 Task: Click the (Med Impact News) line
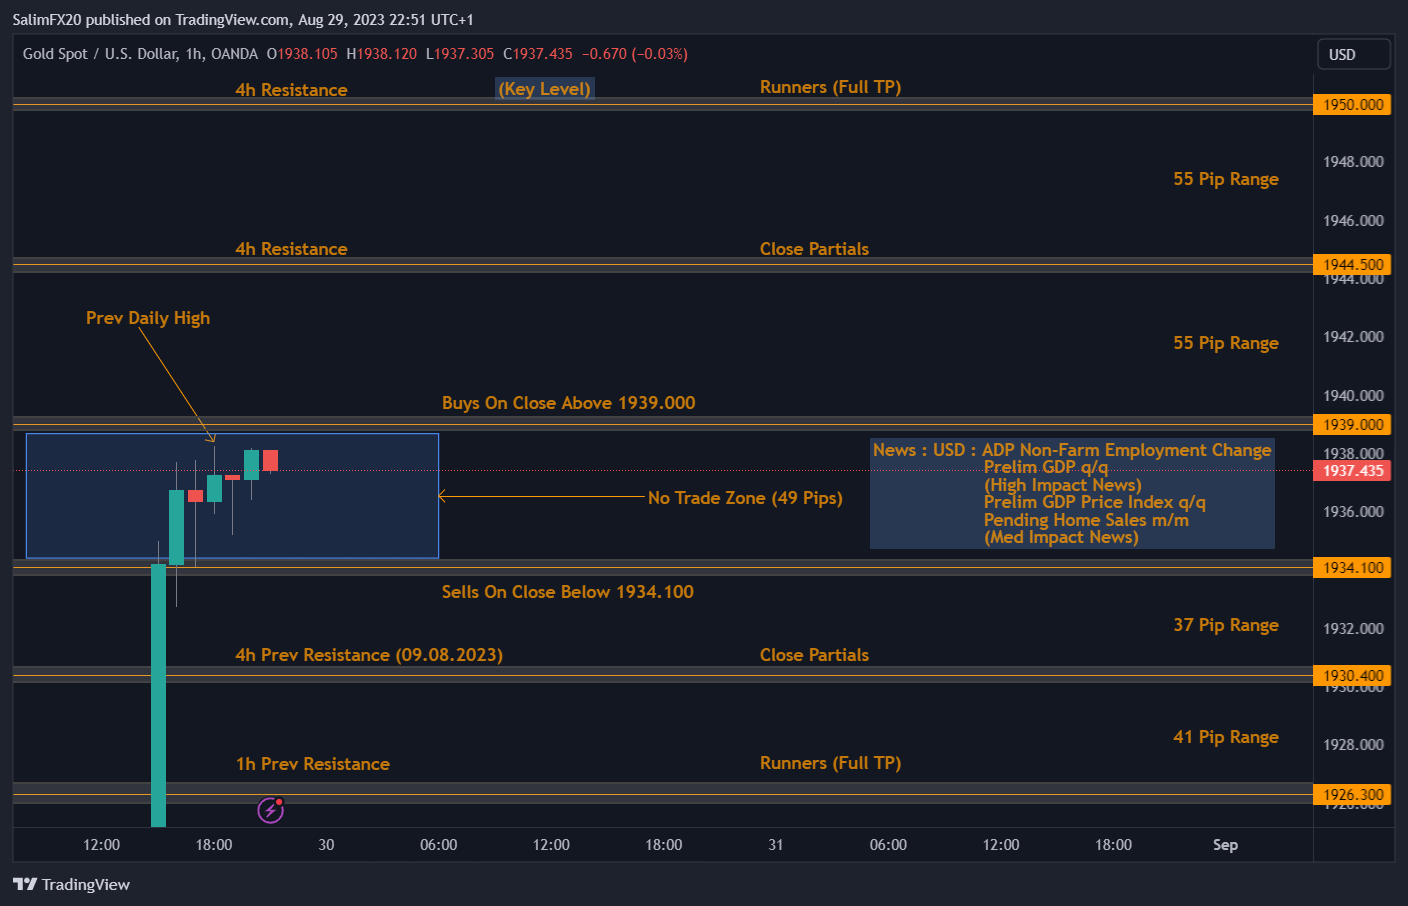(1061, 537)
